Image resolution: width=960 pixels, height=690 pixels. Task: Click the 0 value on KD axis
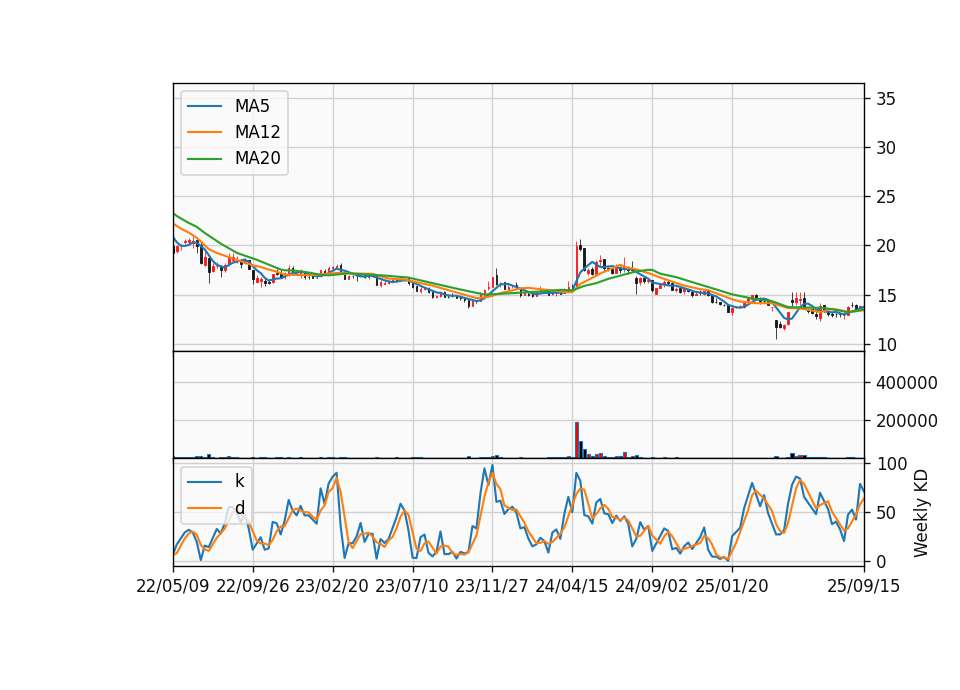click(x=881, y=561)
